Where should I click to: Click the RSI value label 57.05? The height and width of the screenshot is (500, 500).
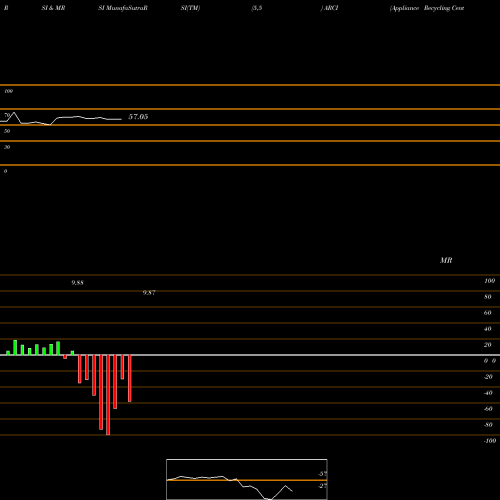(138, 117)
